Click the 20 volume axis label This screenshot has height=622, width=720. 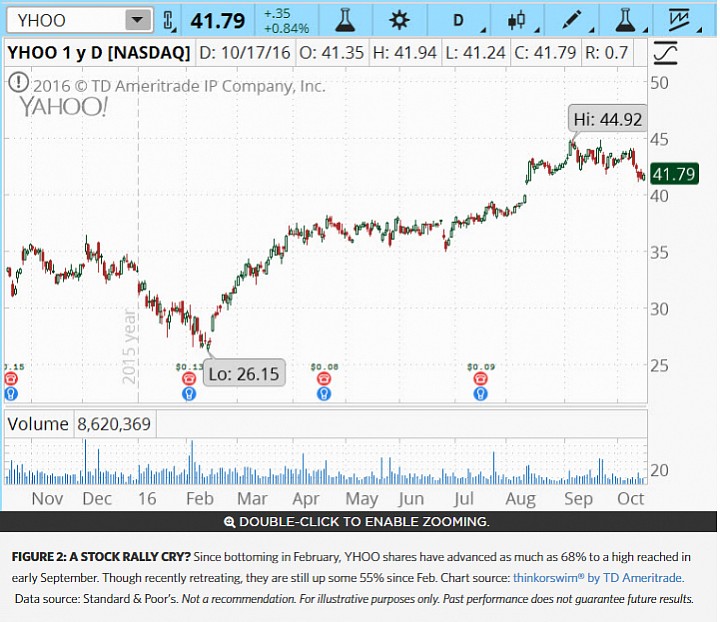659,470
